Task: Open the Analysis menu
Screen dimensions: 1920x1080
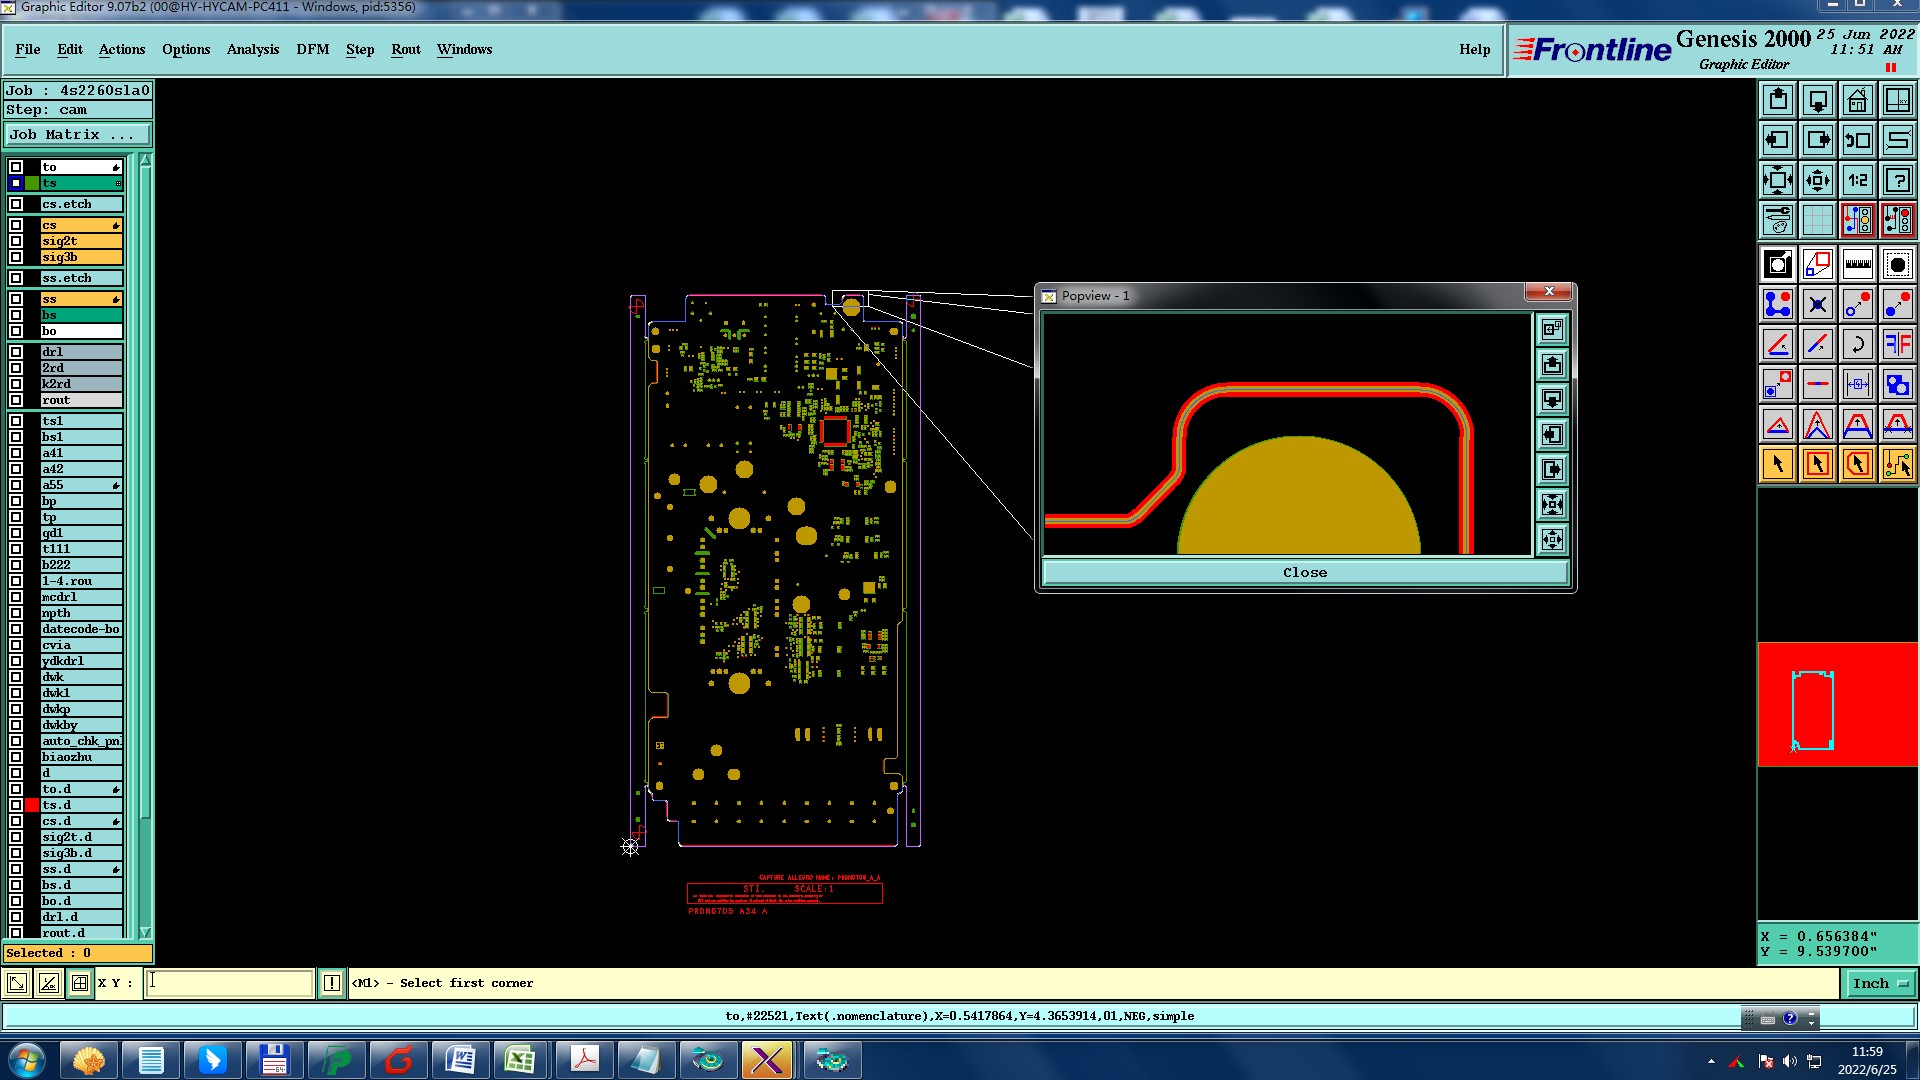Action: coord(252,49)
